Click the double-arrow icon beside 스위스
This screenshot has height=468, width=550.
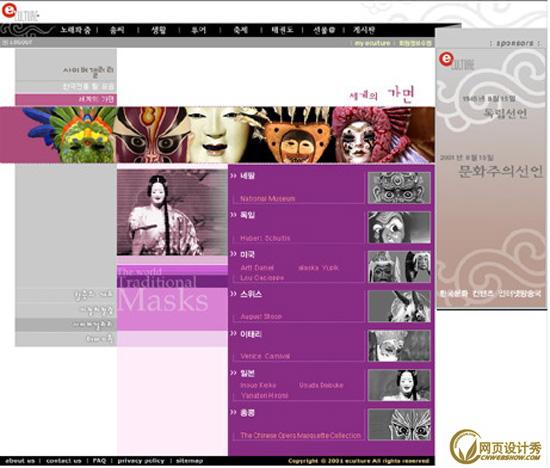pos(233,294)
